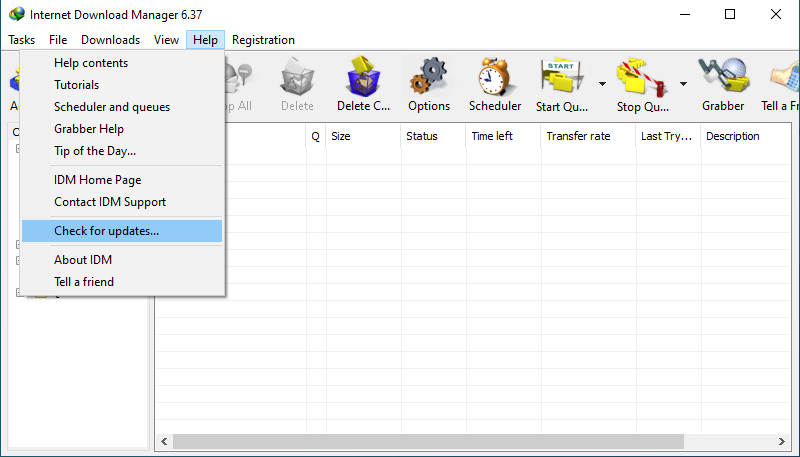Expand the Stop Queue dropdown arrow
The height and width of the screenshot is (457, 800).
click(683, 84)
